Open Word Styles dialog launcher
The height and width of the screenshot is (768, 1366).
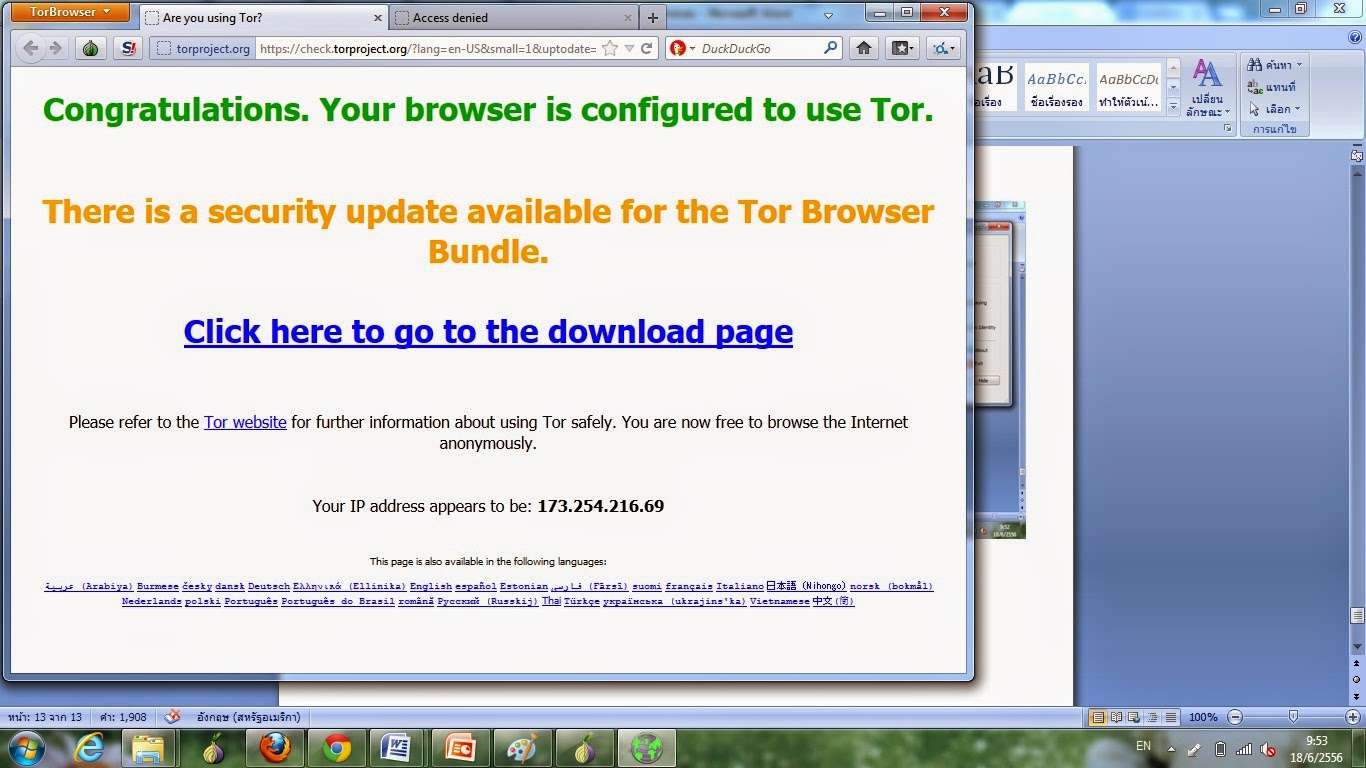1229,128
